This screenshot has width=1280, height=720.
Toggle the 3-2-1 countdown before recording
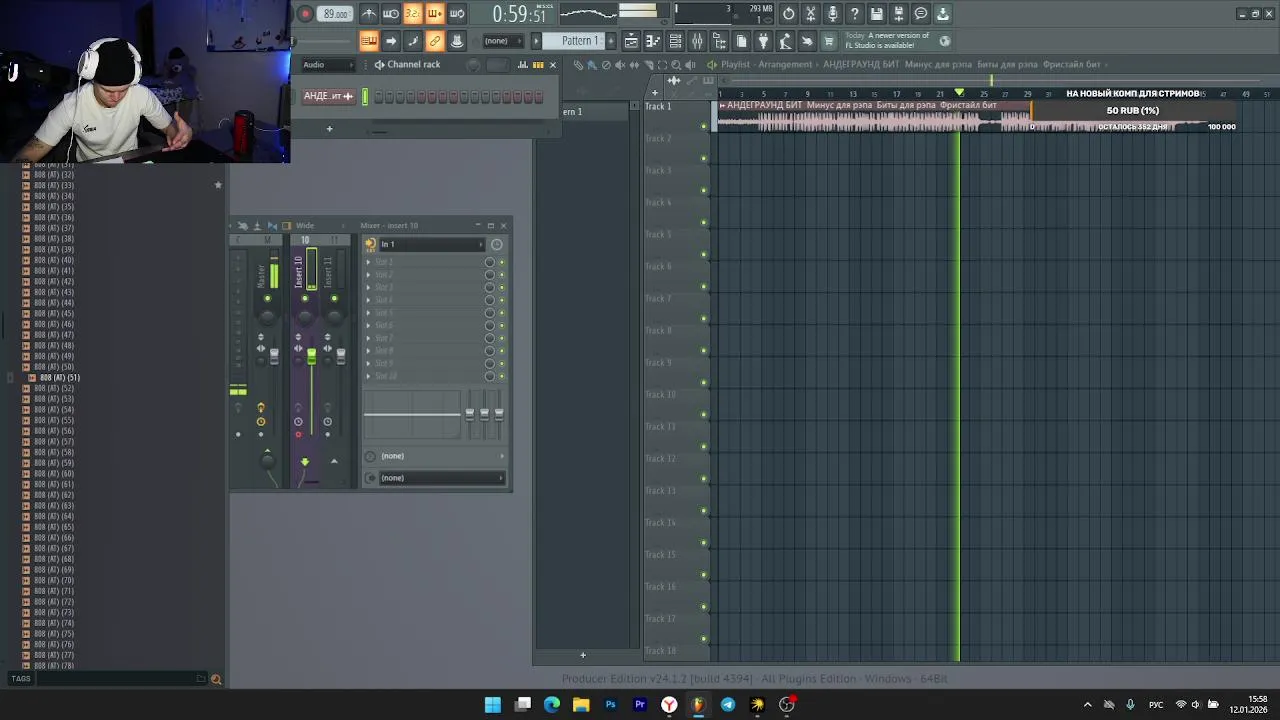click(413, 13)
